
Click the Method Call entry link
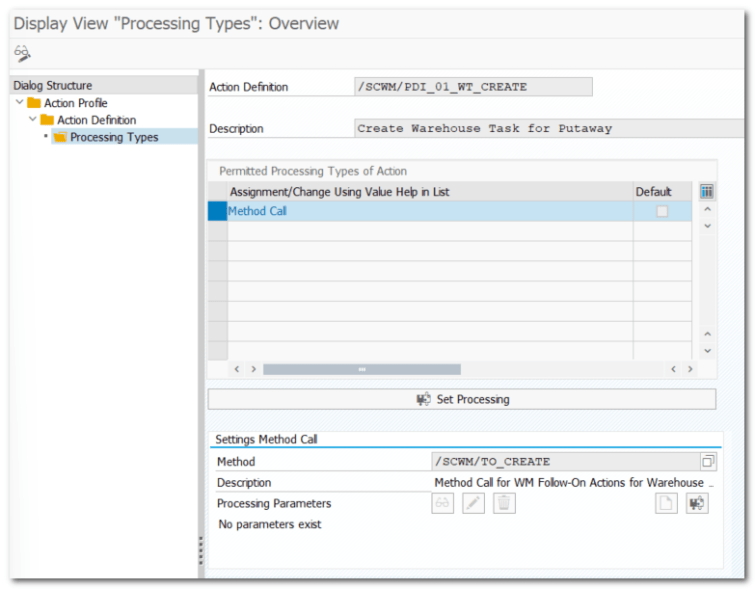(257, 211)
